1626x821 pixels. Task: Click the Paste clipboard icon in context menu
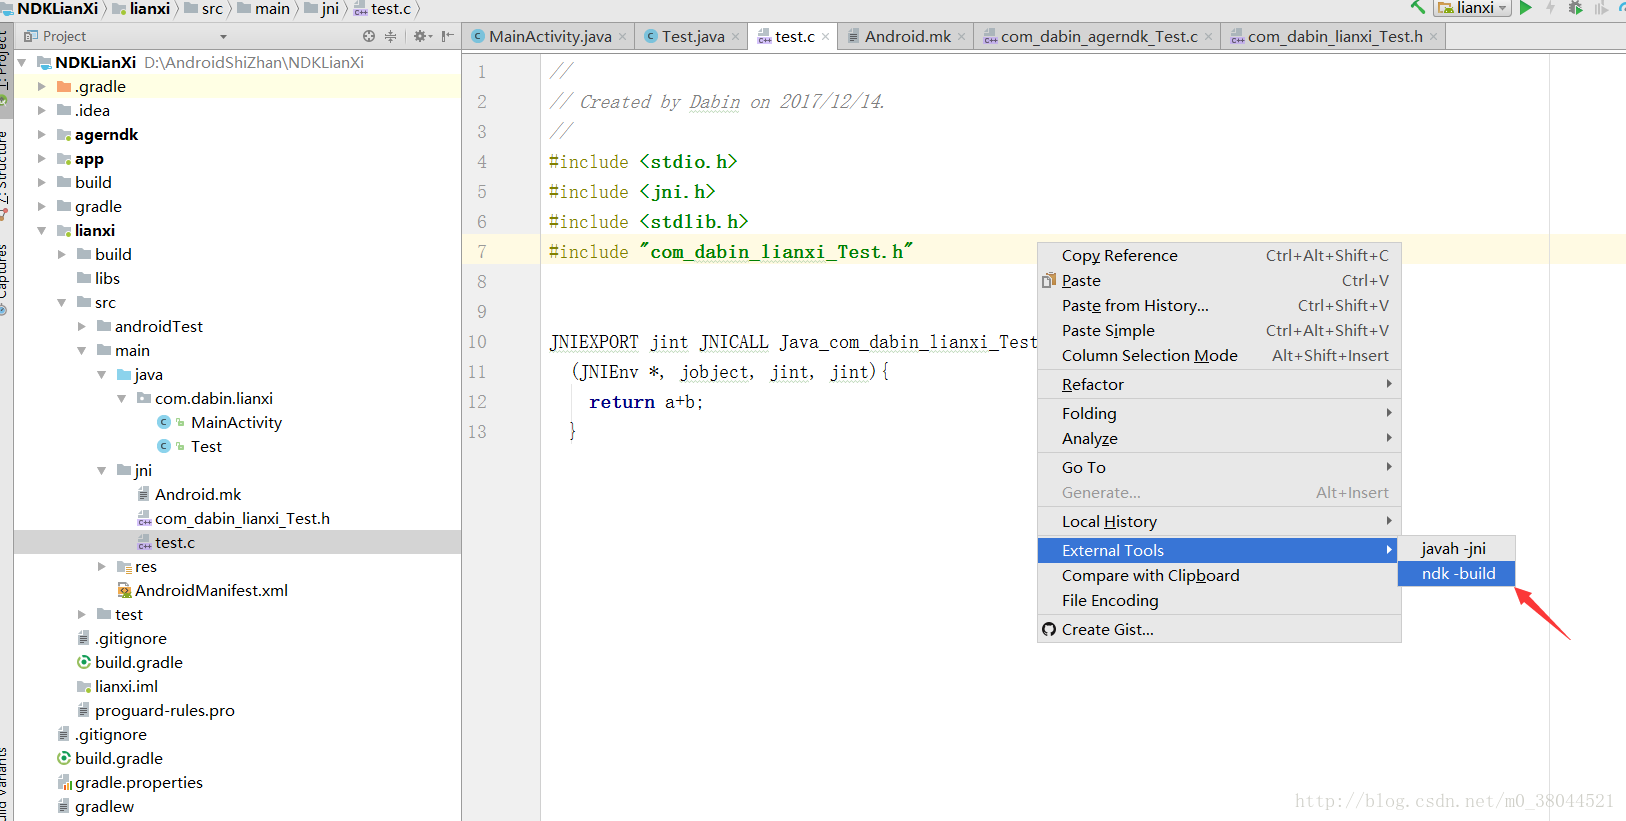(1049, 280)
